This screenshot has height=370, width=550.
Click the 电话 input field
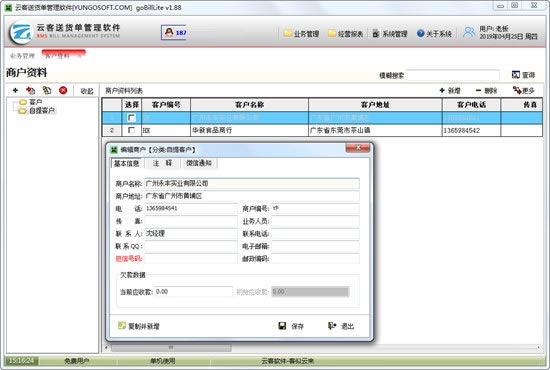point(191,209)
